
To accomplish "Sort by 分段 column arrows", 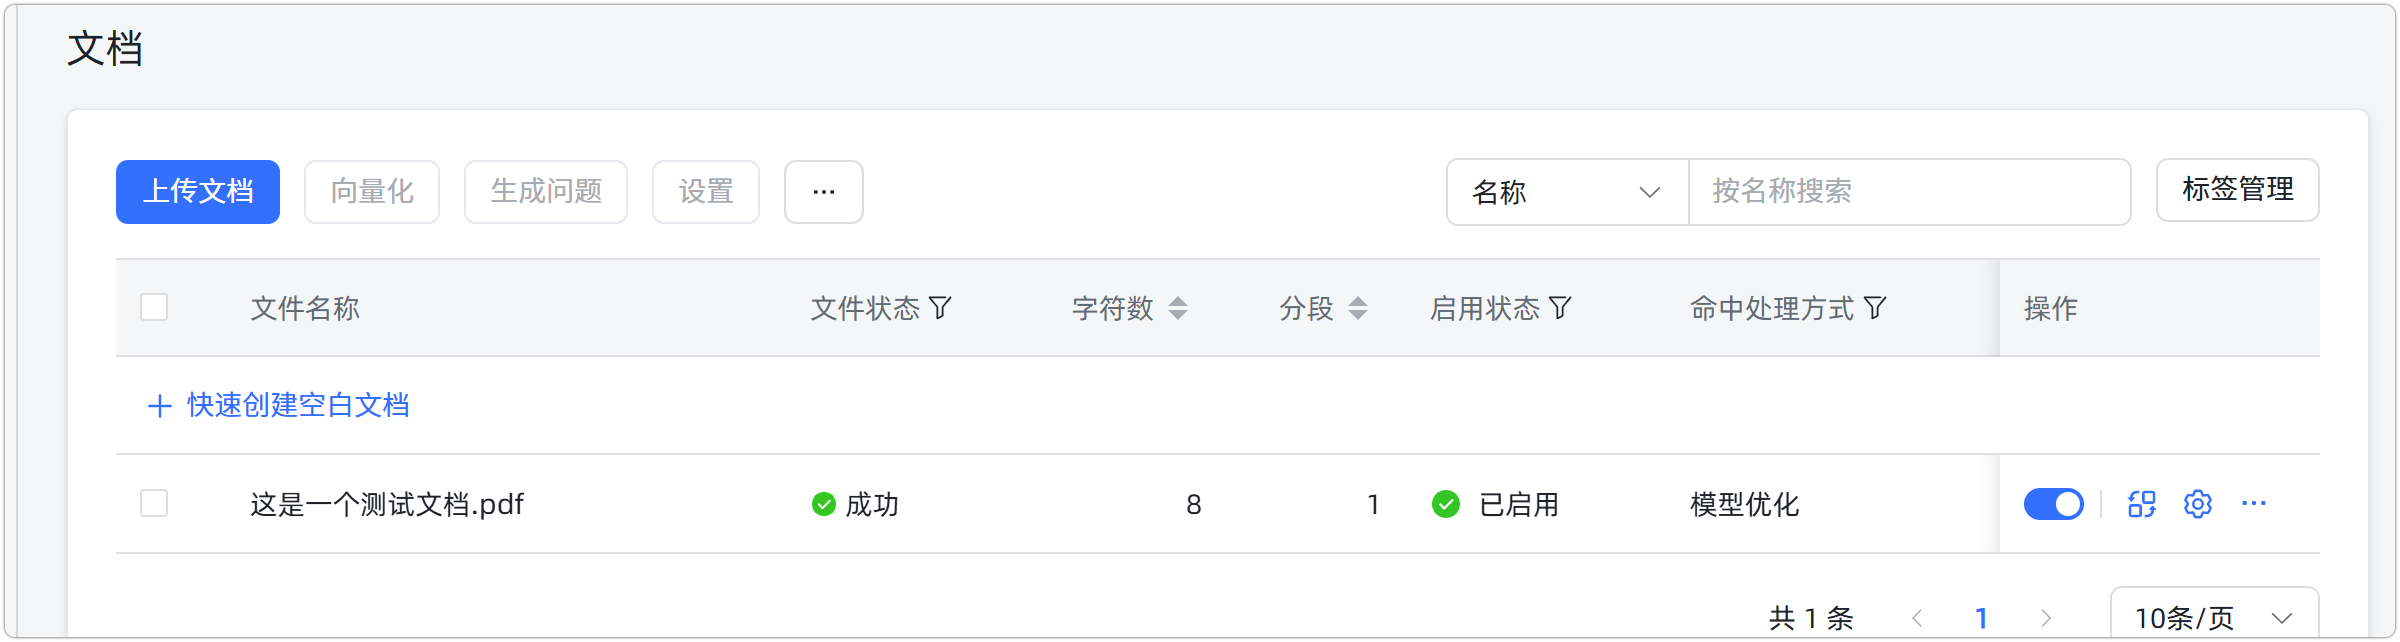I will click(1357, 308).
